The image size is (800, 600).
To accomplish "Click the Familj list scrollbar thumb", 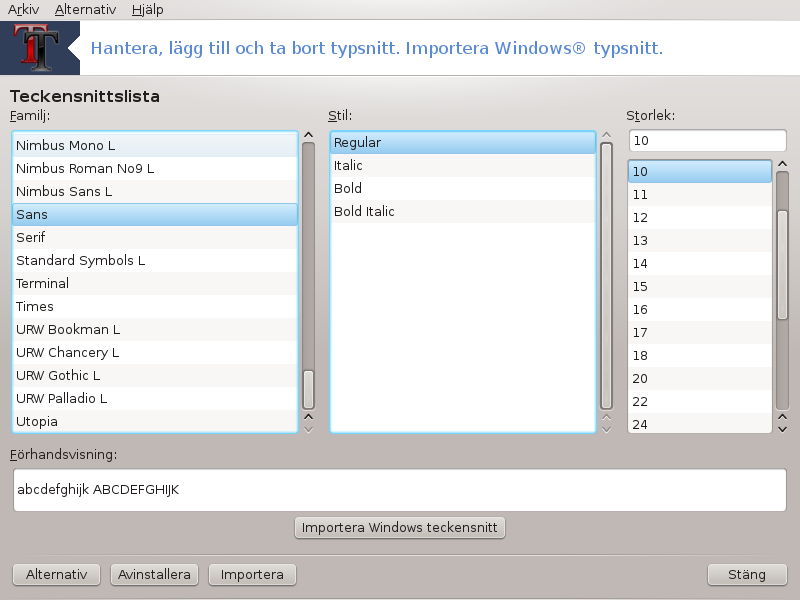I will [x=308, y=389].
